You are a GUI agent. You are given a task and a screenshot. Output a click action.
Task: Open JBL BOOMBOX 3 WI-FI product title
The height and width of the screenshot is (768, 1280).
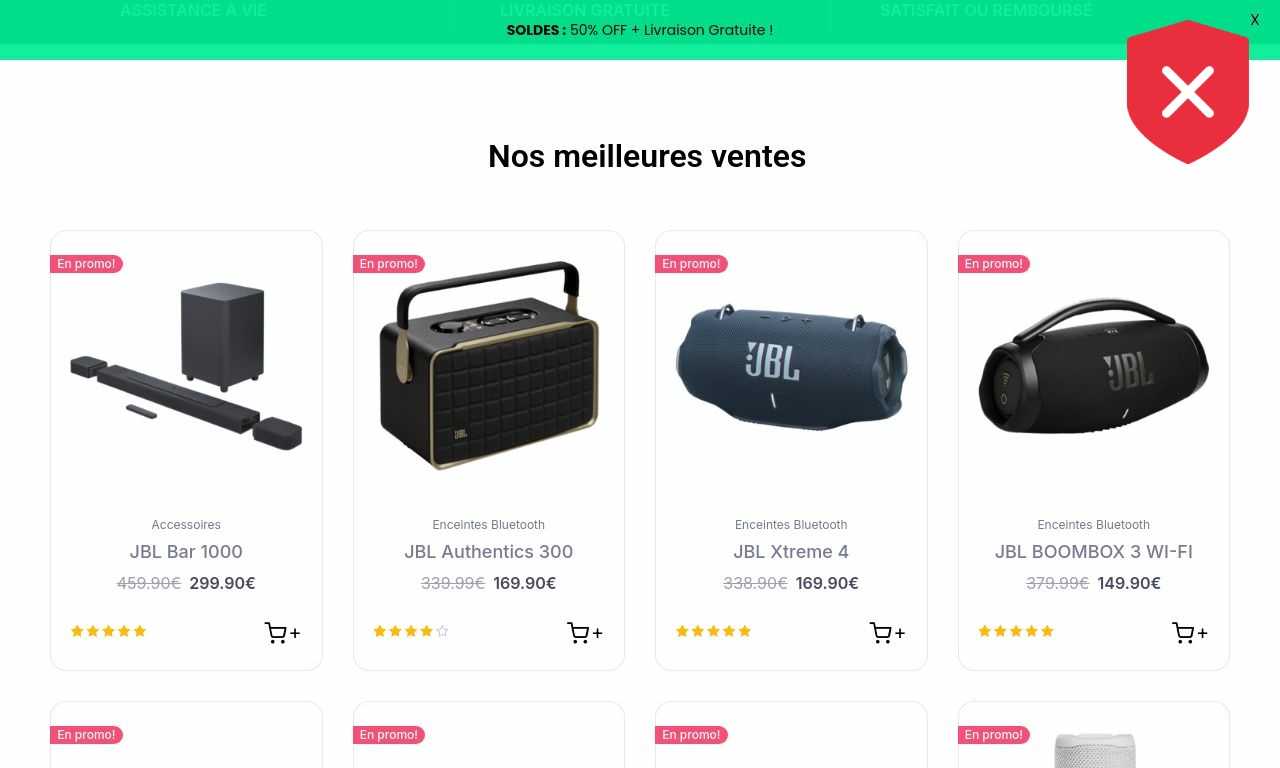pyautogui.click(x=1094, y=552)
